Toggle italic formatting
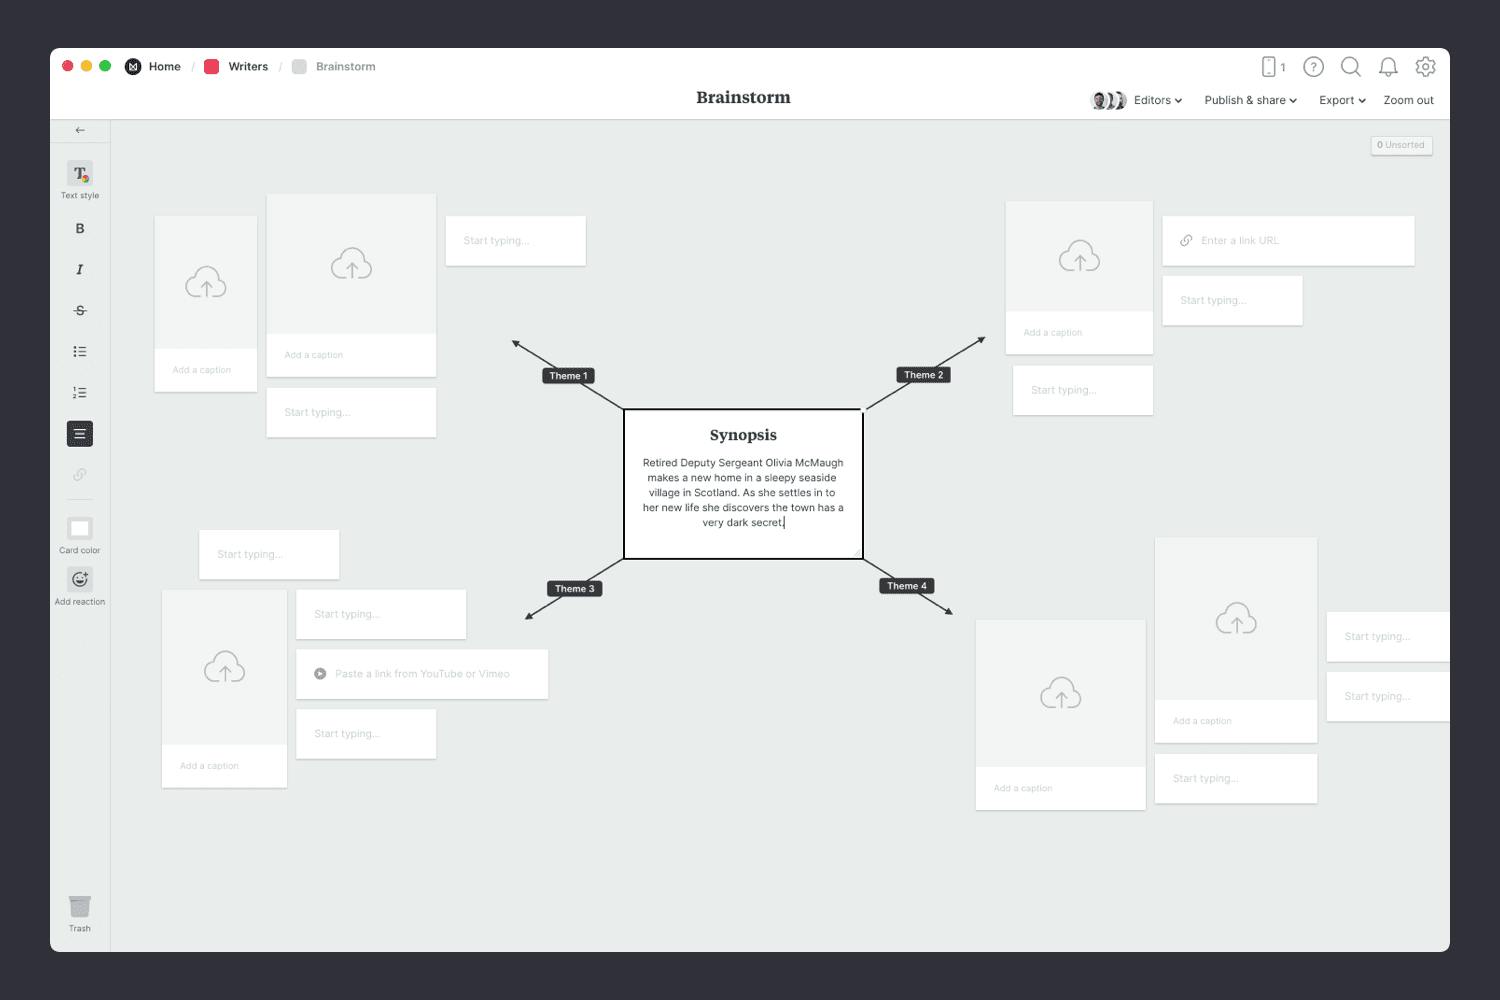This screenshot has width=1500, height=1000. 80,270
